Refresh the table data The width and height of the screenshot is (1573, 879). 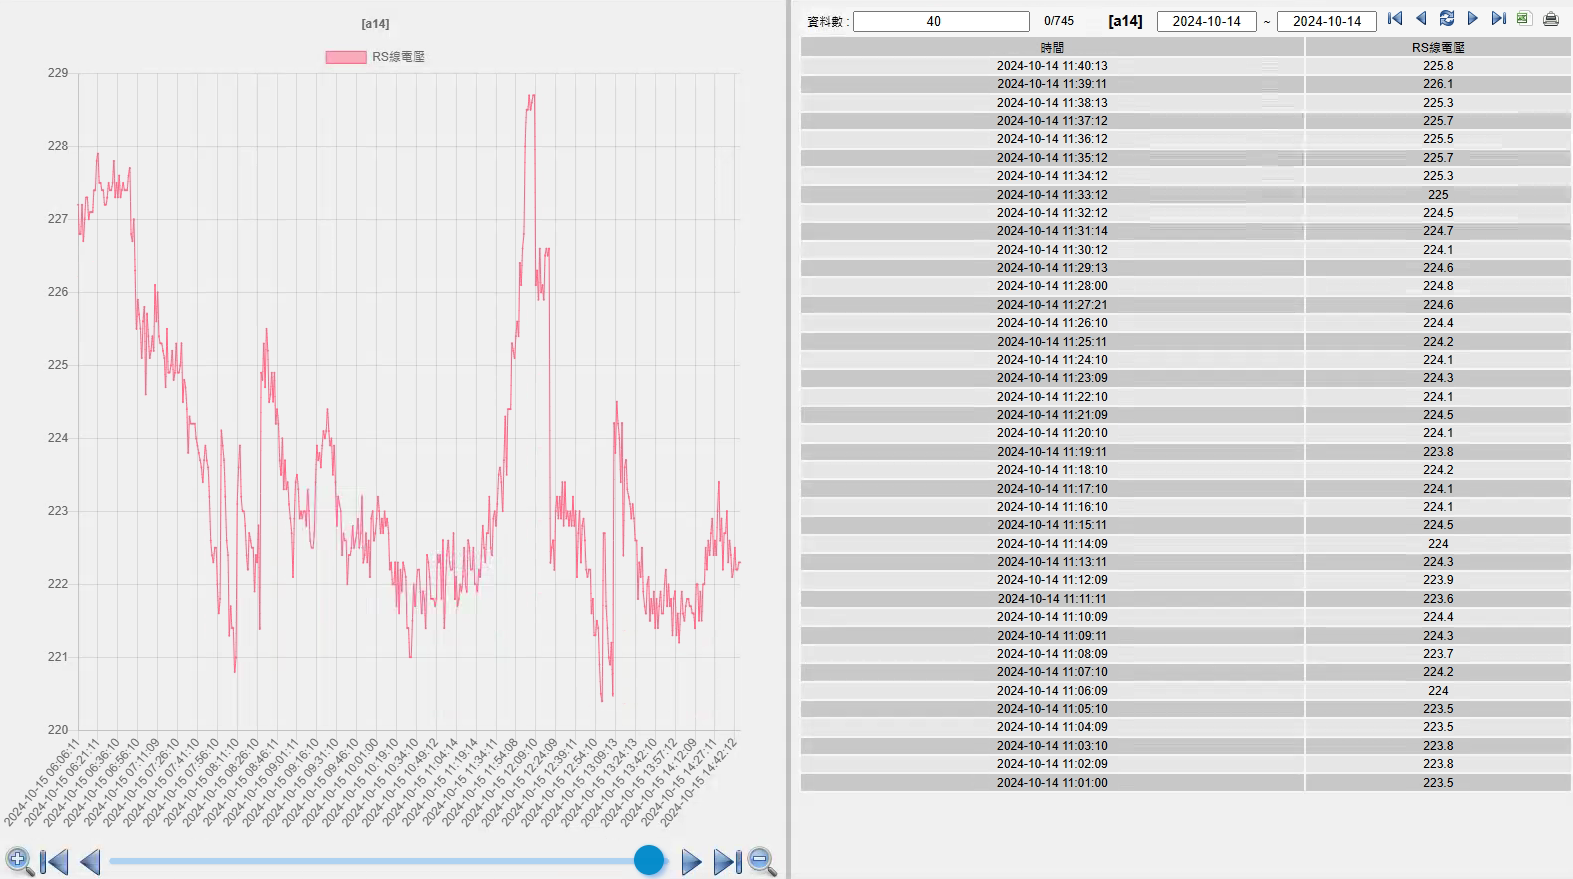[1446, 19]
